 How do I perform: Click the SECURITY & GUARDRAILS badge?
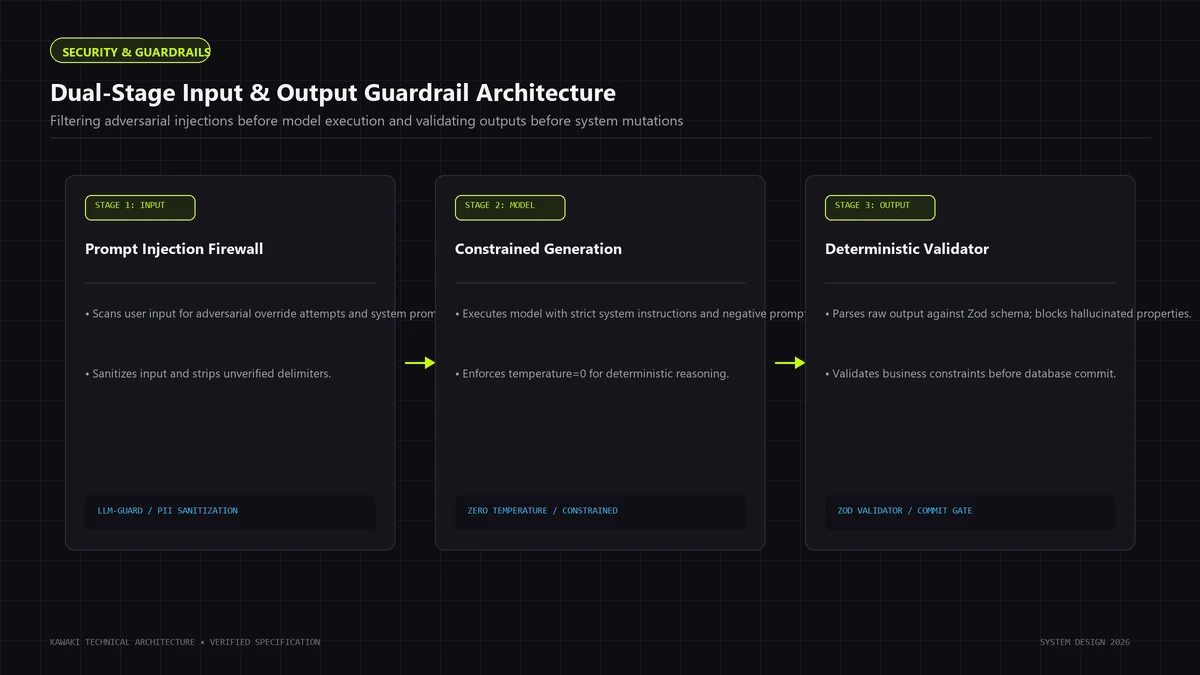[x=130, y=51]
